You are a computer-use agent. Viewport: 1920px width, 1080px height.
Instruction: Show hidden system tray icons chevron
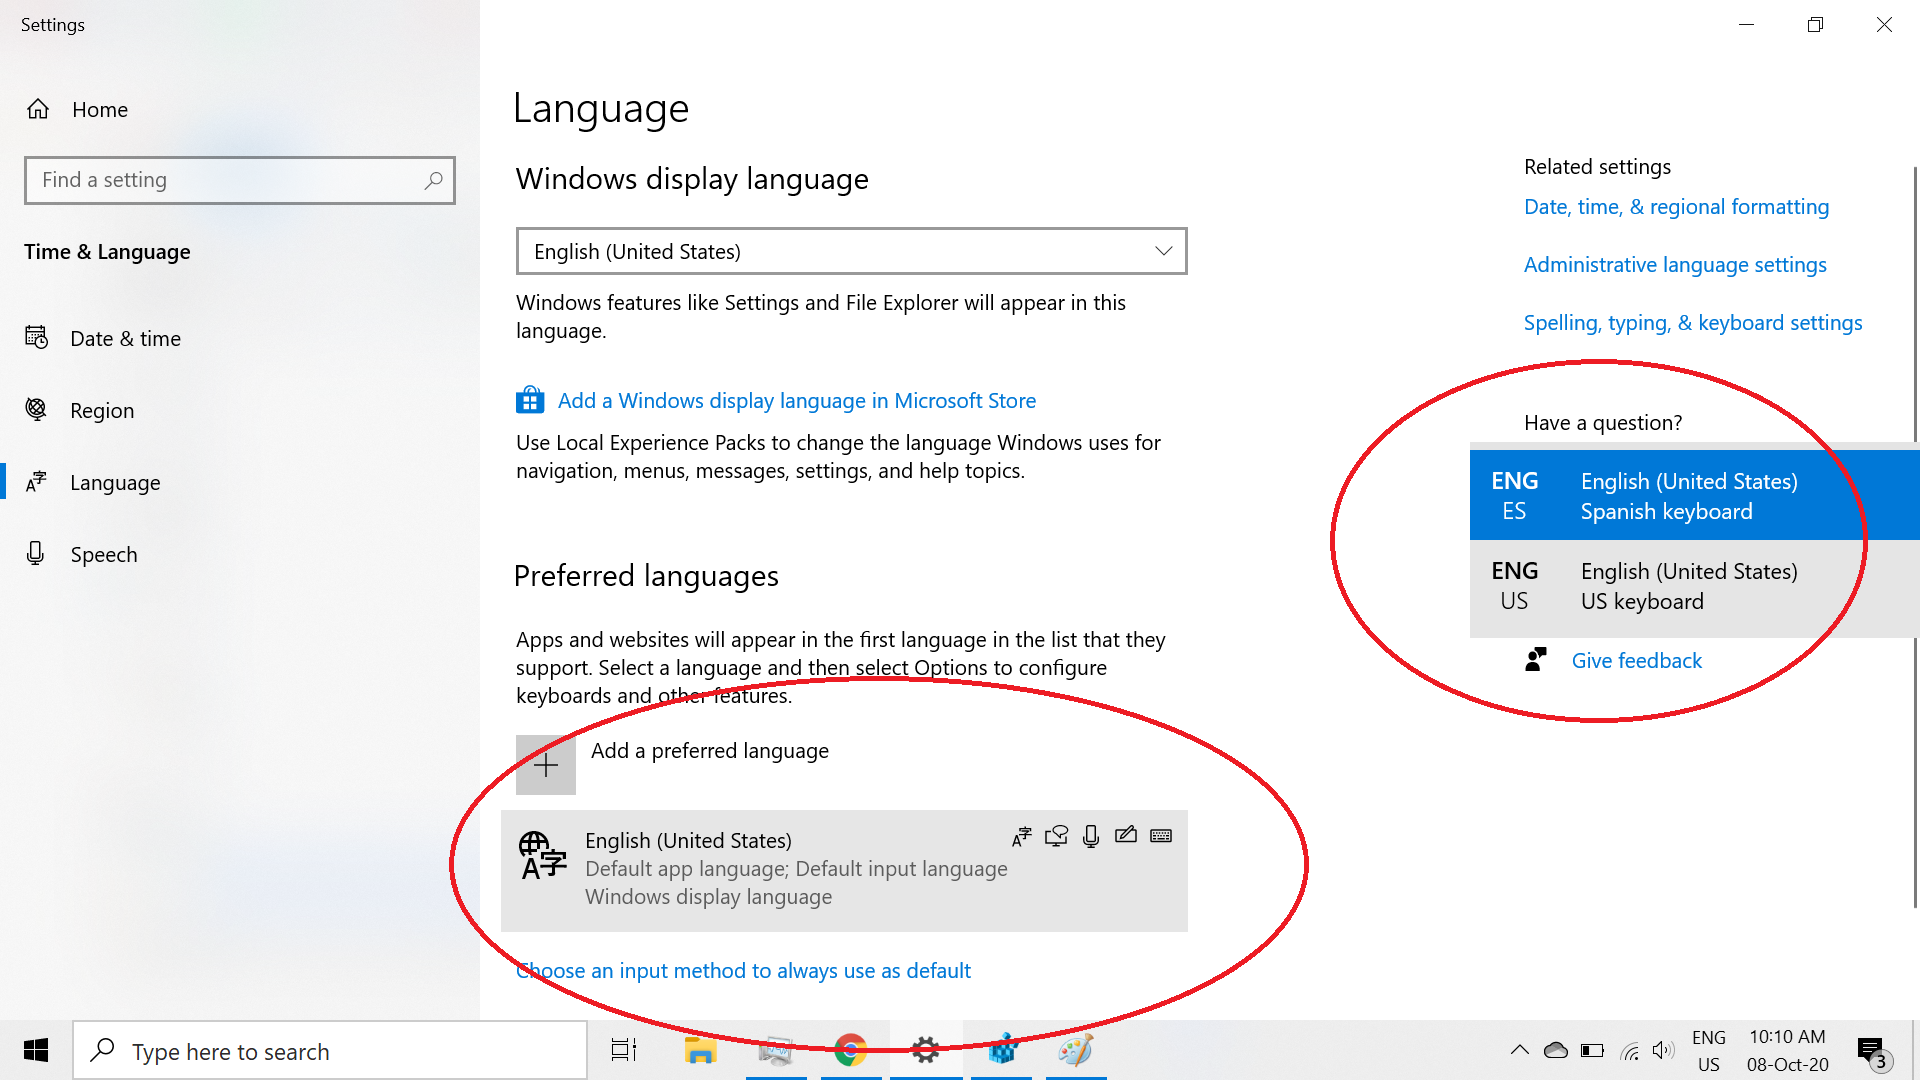tap(1519, 1050)
